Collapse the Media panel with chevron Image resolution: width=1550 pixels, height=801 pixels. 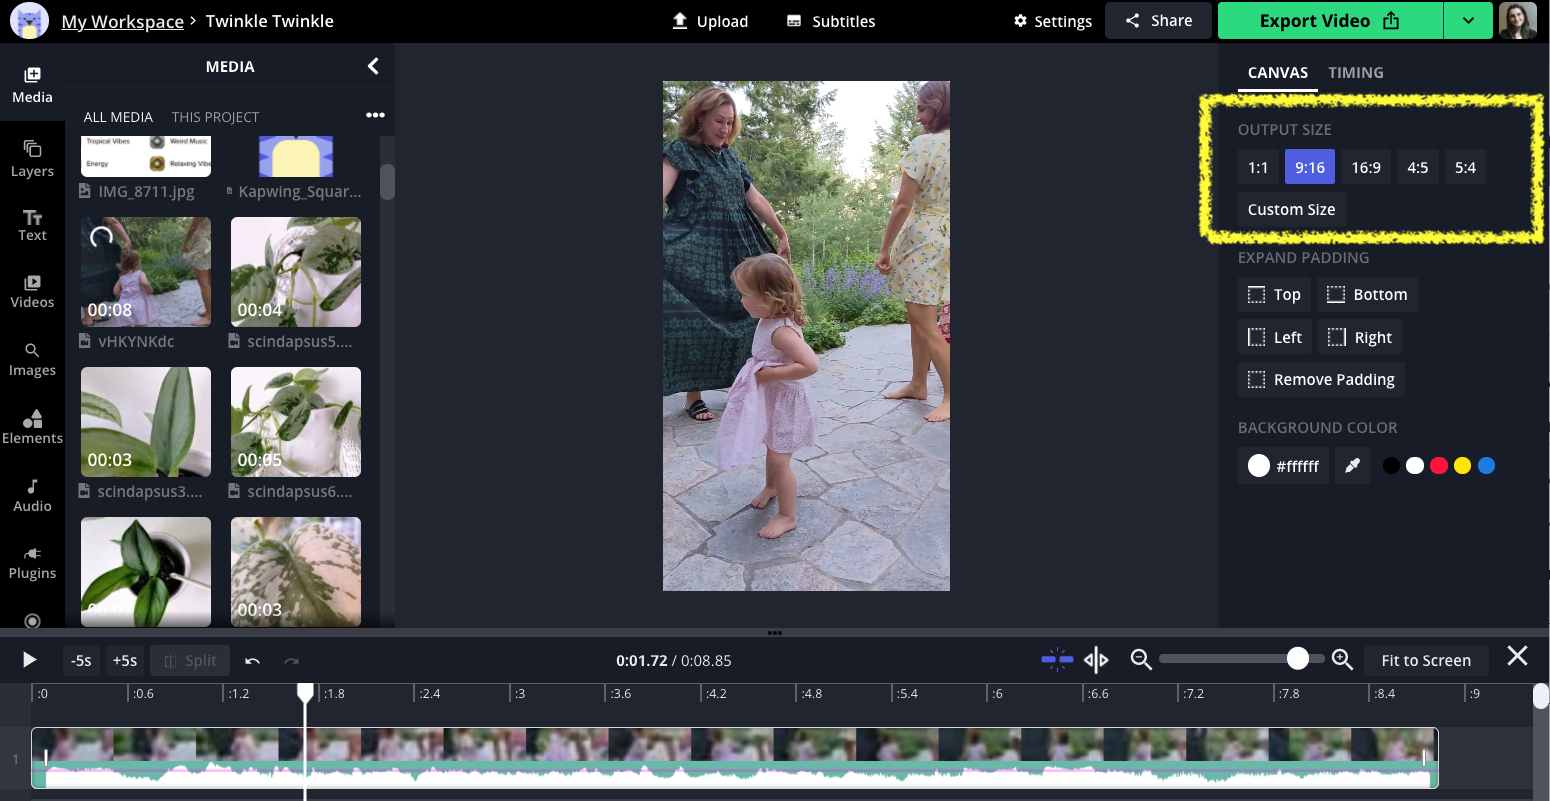point(373,66)
